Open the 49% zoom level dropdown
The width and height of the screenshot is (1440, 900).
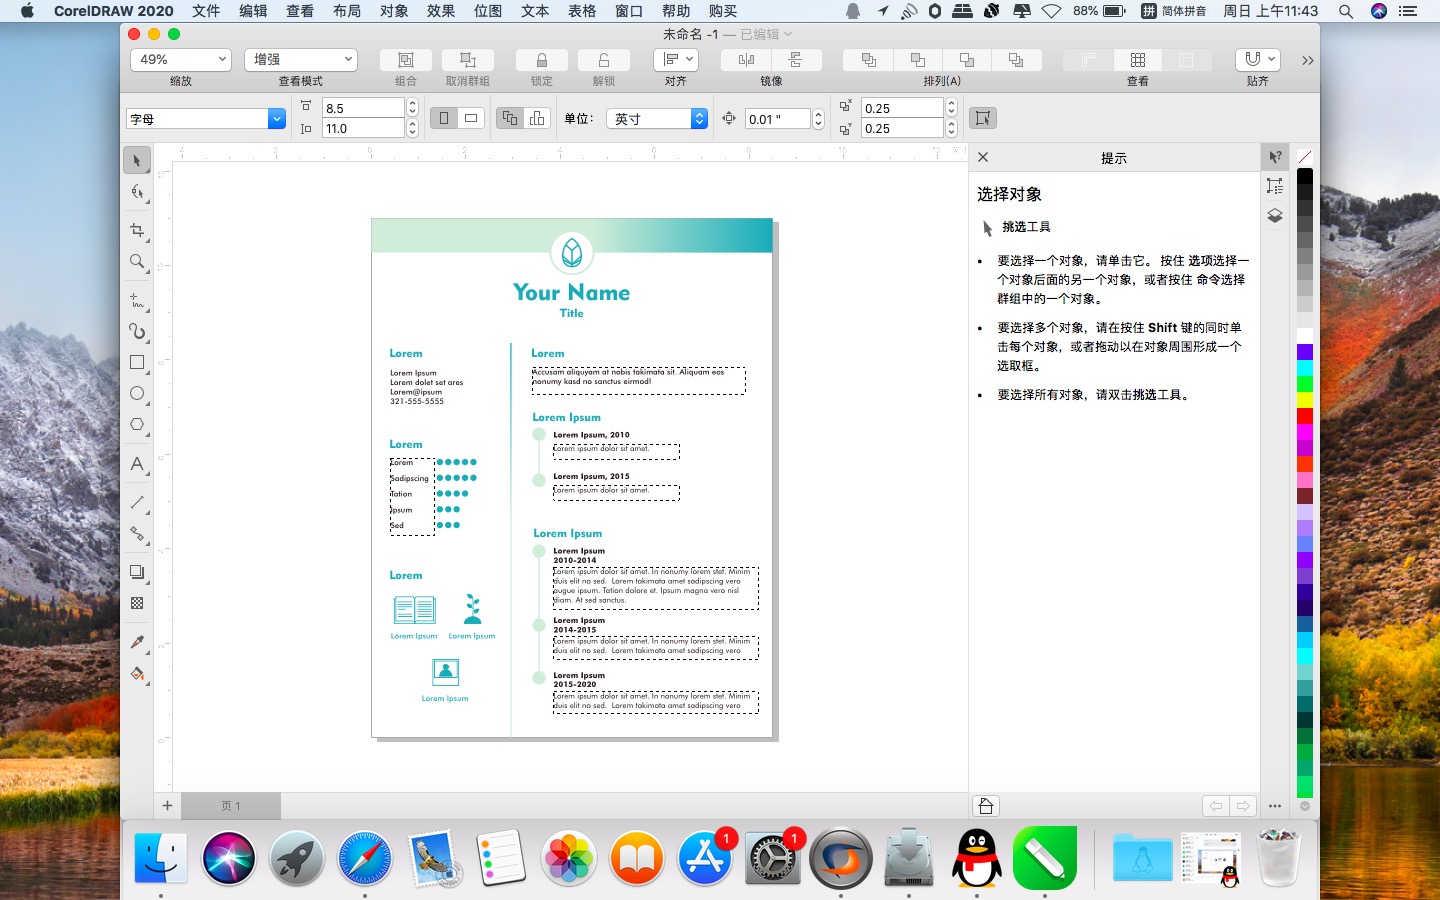(x=181, y=60)
